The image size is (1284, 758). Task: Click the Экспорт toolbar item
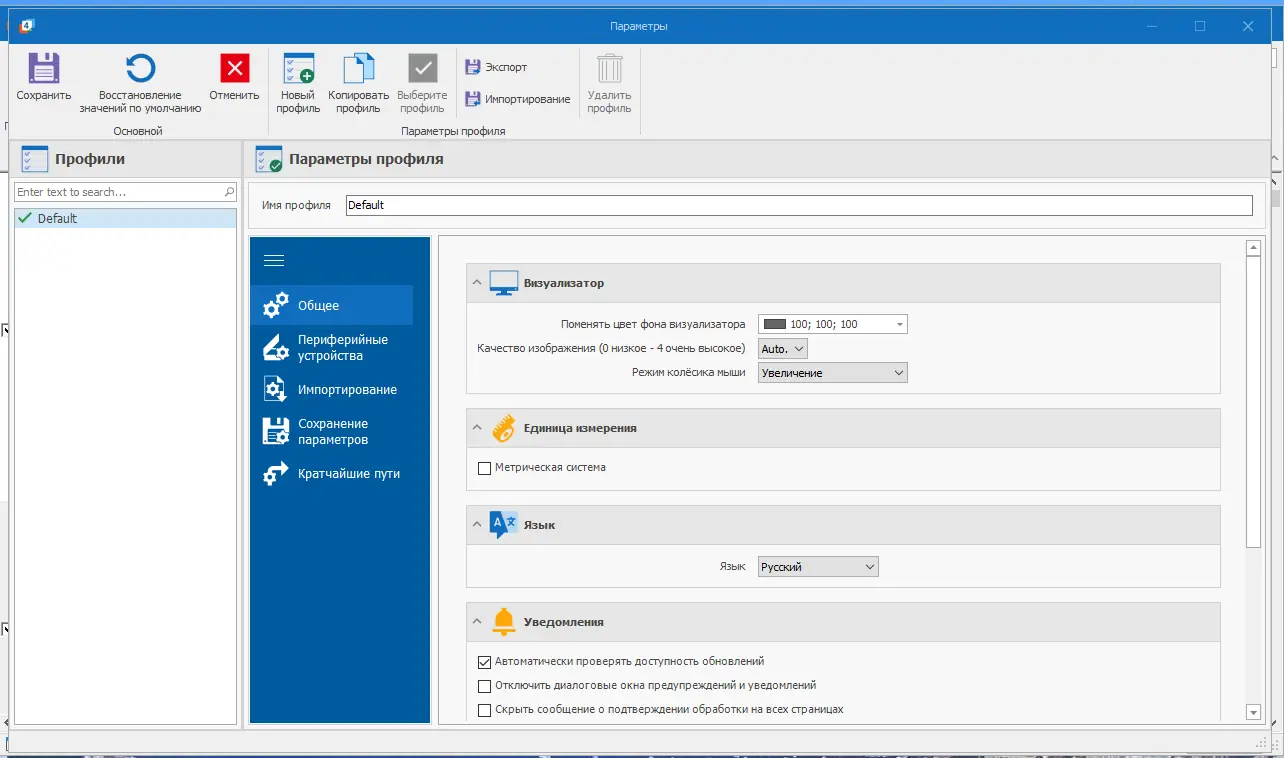[496, 67]
